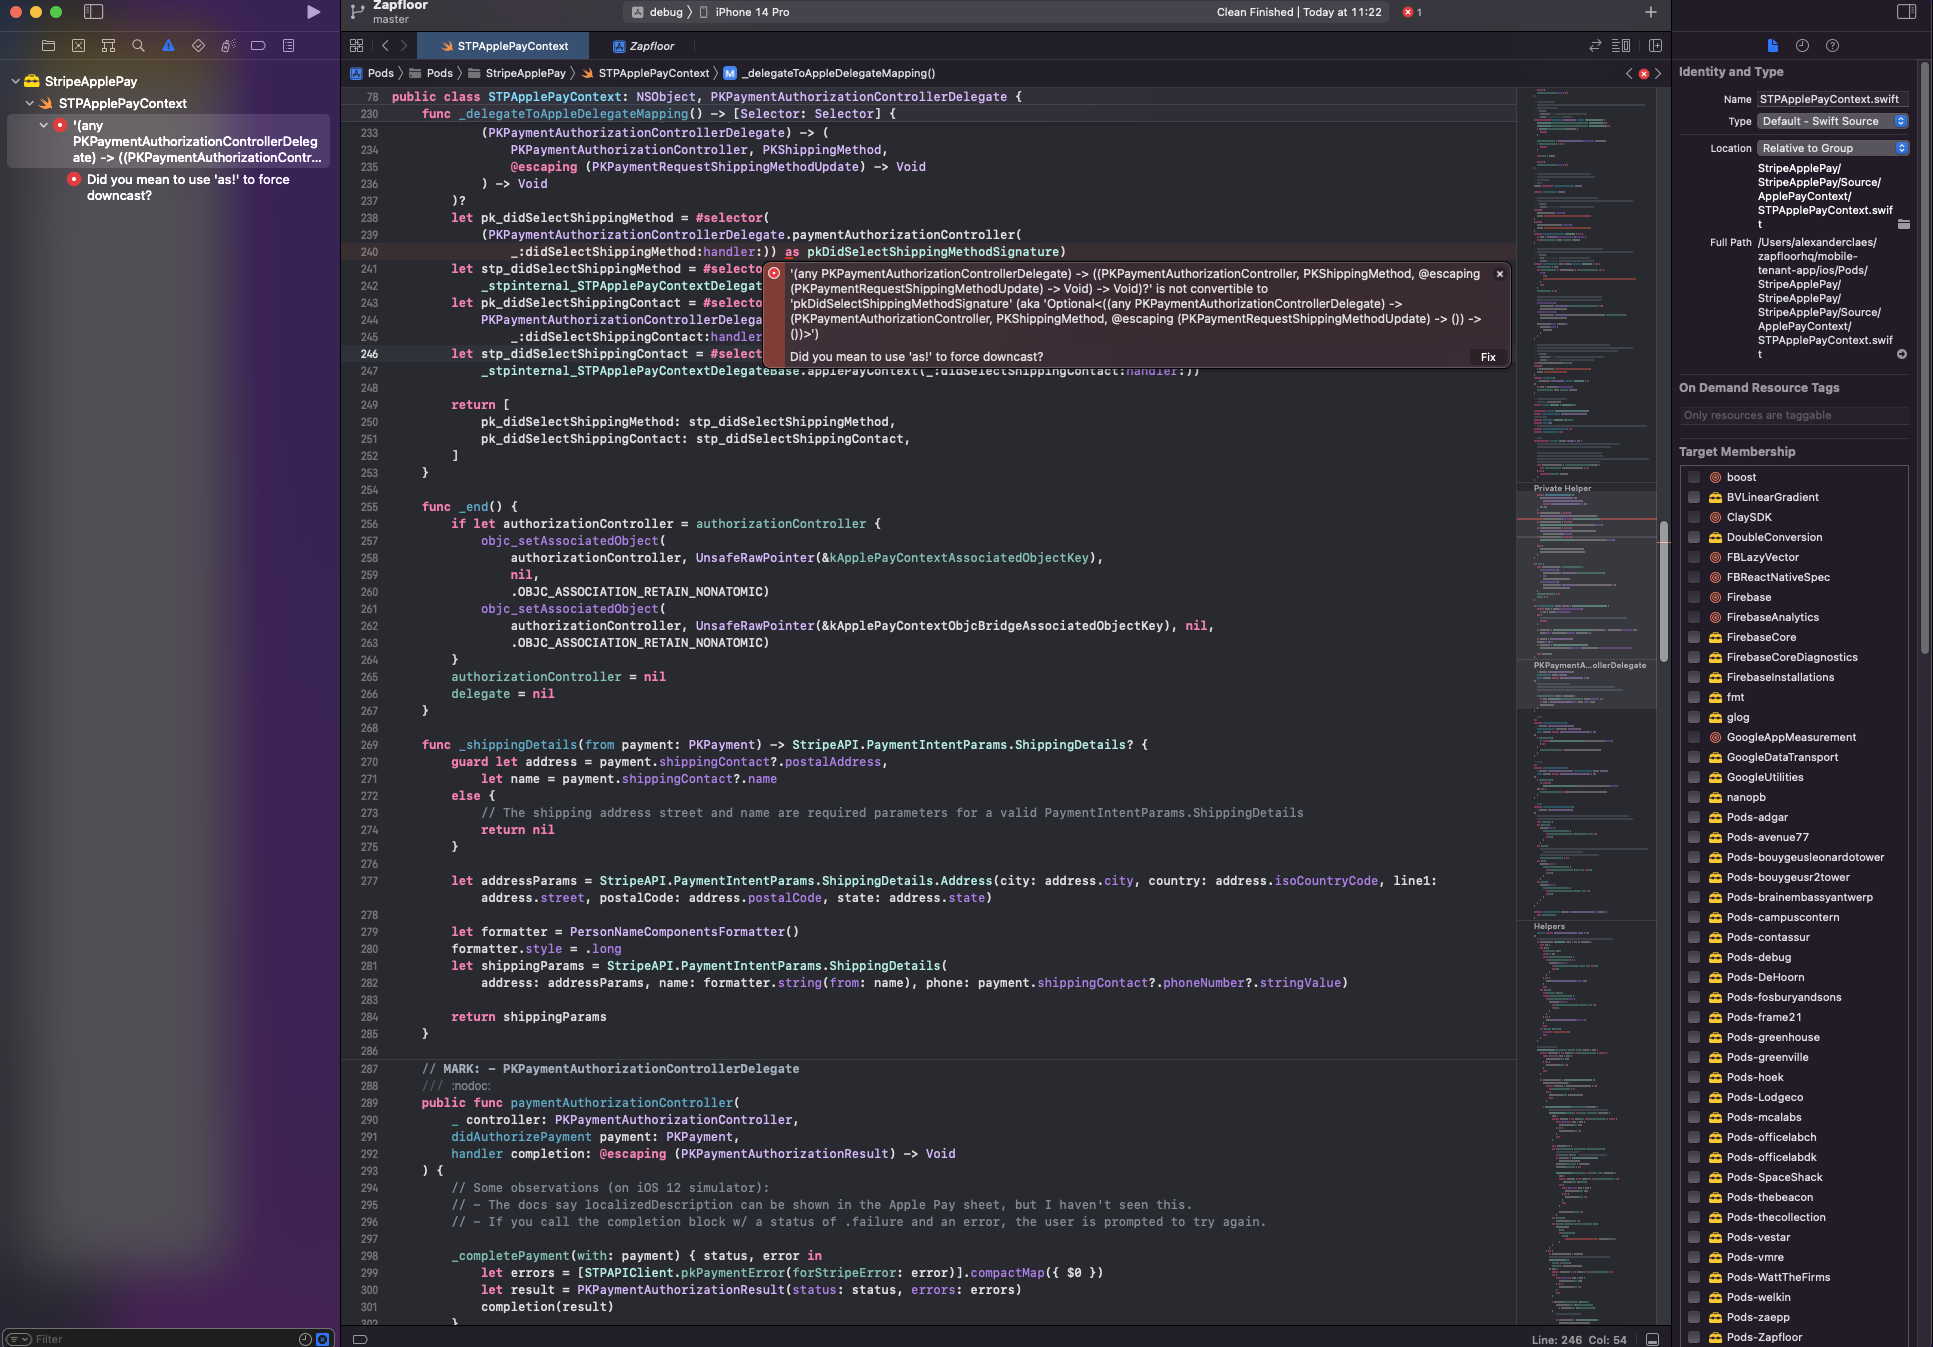The width and height of the screenshot is (1933, 1347).
Task: Click the Name field STPApplePayContext.swift
Action: 1833,99
